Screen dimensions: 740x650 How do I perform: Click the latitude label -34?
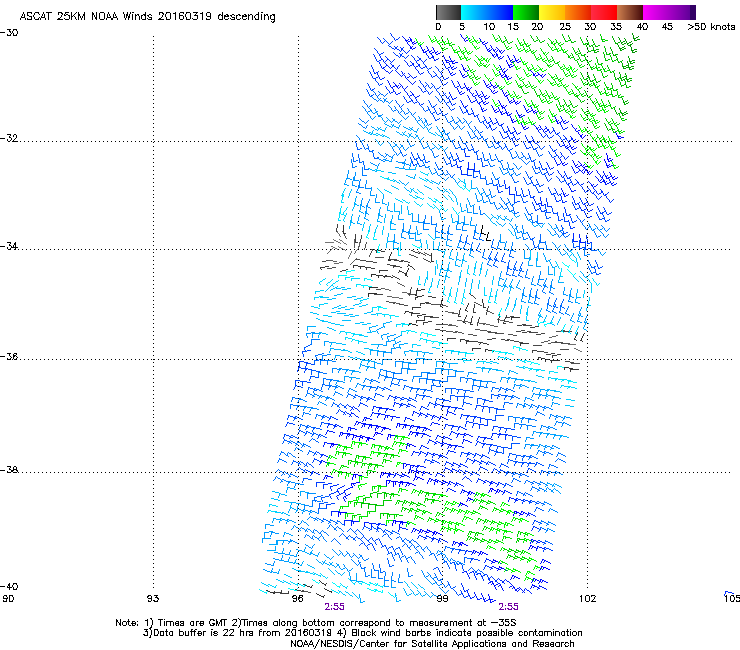(9, 246)
